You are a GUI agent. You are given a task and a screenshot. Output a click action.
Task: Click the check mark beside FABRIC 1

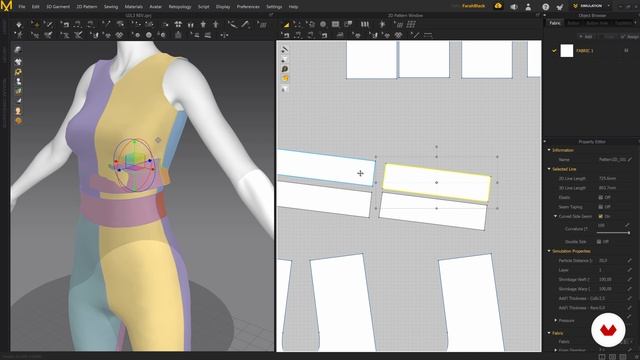pos(554,51)
